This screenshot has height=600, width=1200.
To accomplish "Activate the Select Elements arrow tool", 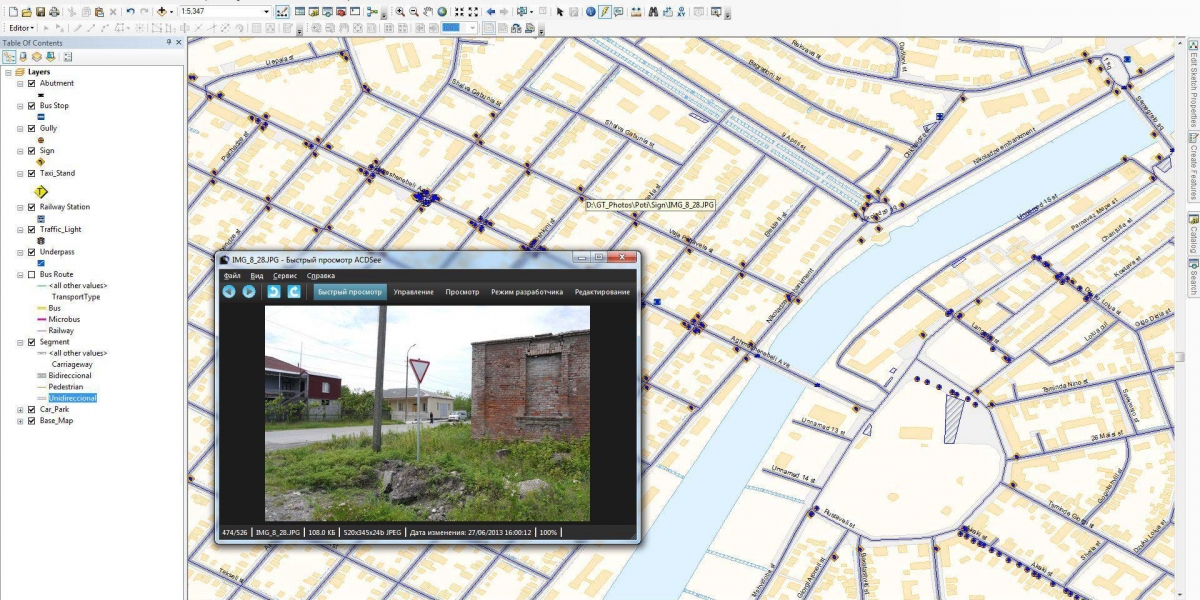I will (560, 11).
